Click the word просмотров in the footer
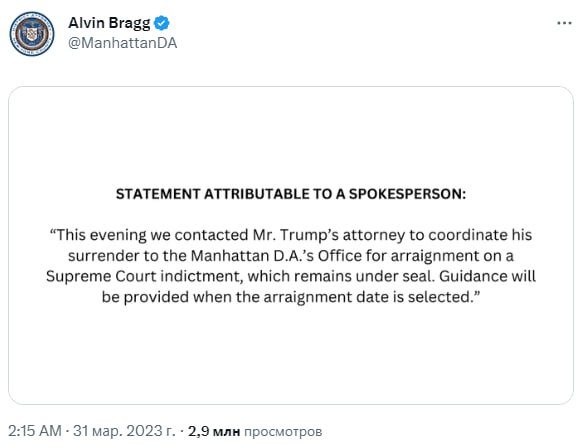 click(x=283, y=431)
